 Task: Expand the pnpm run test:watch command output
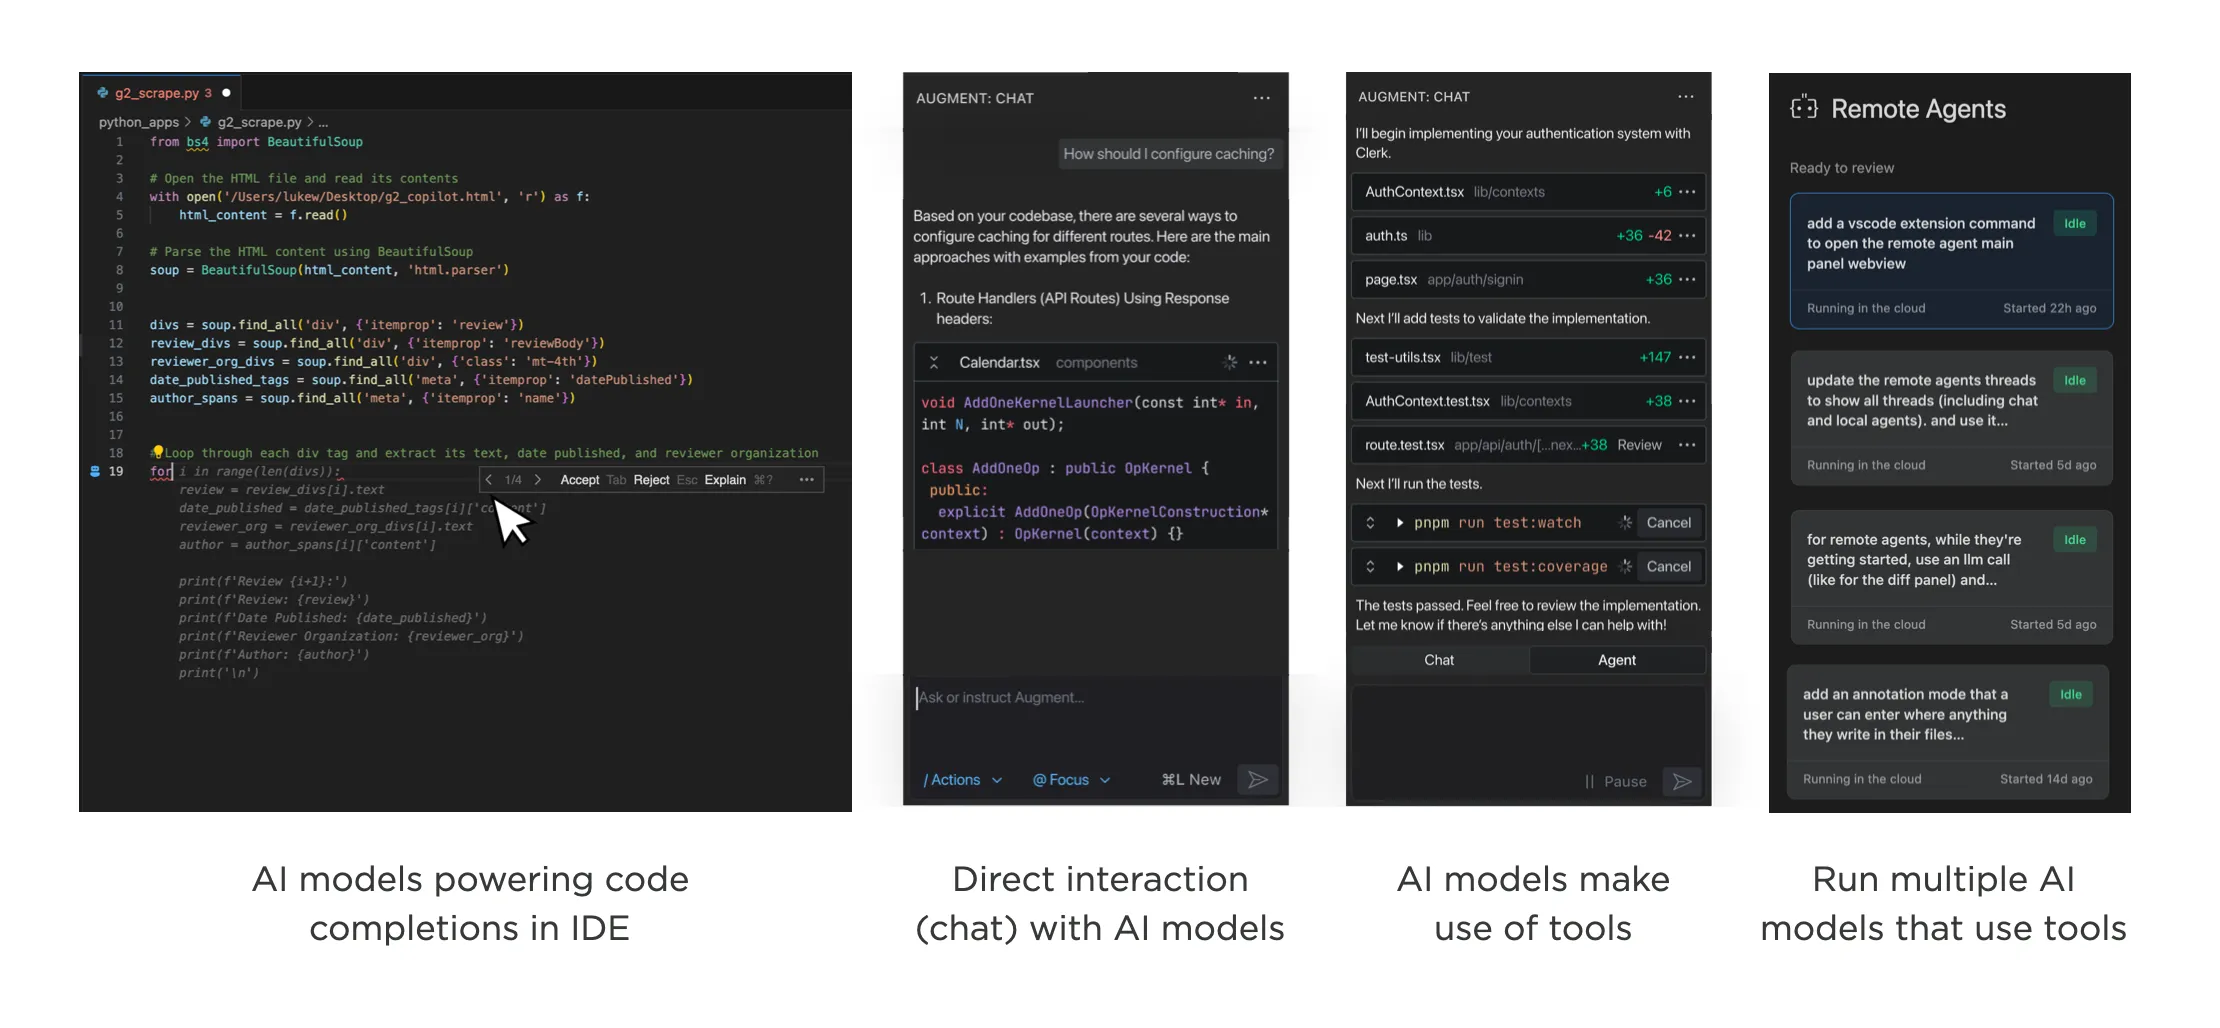[x=1399, y=522]
